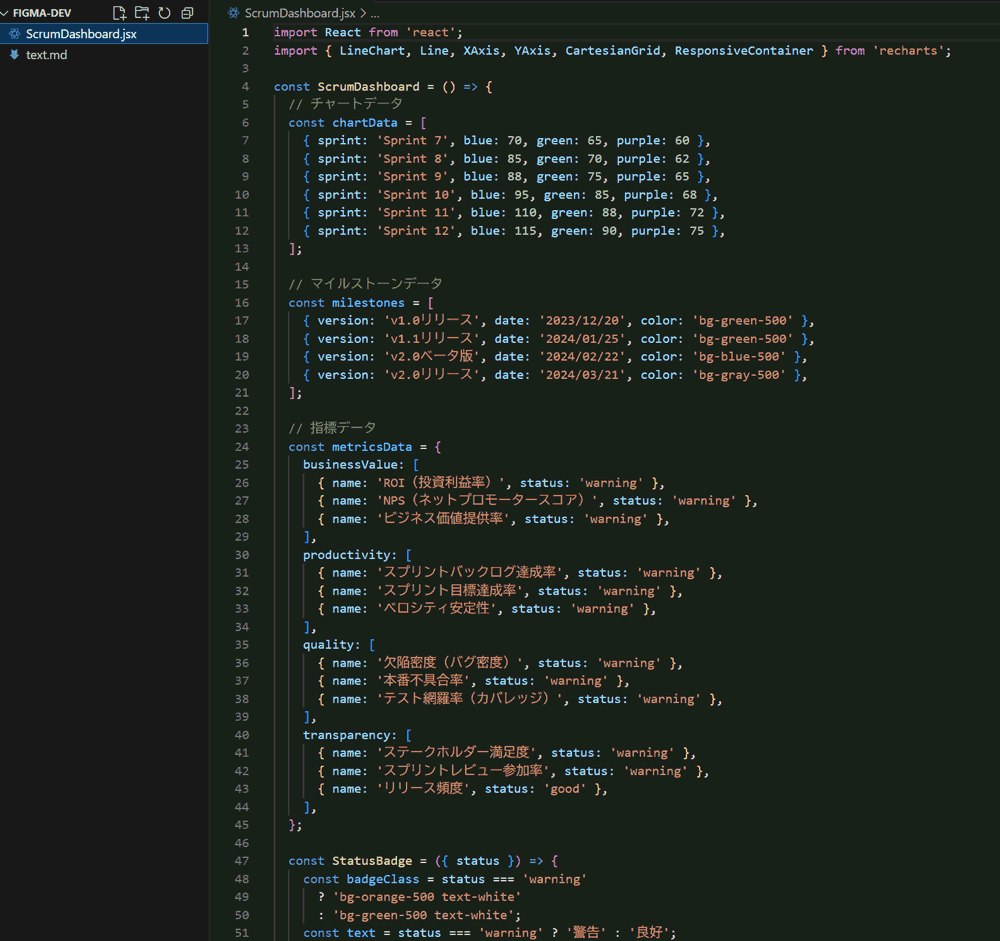Click the StatusBadge component name
This screenshot has width=1000, height=941.
pos(372,861)
